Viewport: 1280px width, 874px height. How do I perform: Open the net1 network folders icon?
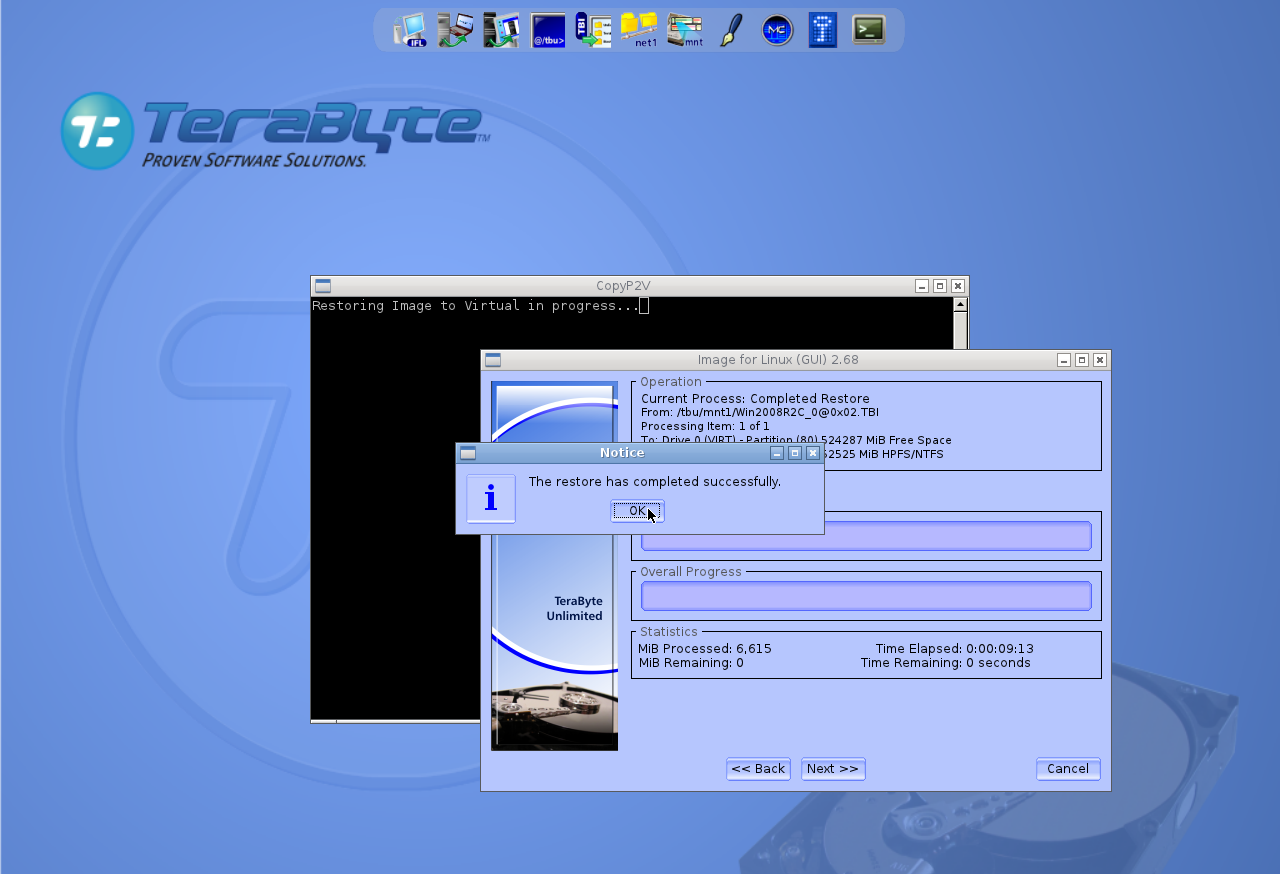tap(640, 30)
